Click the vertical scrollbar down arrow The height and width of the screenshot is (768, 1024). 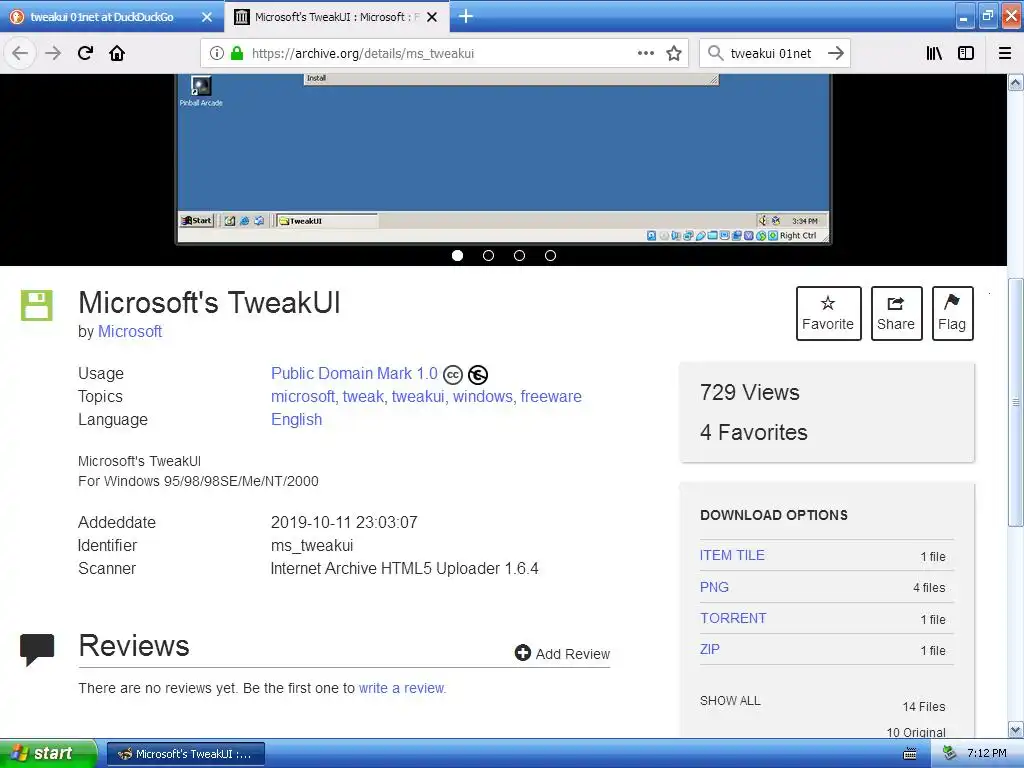(x=1016, y=729)
